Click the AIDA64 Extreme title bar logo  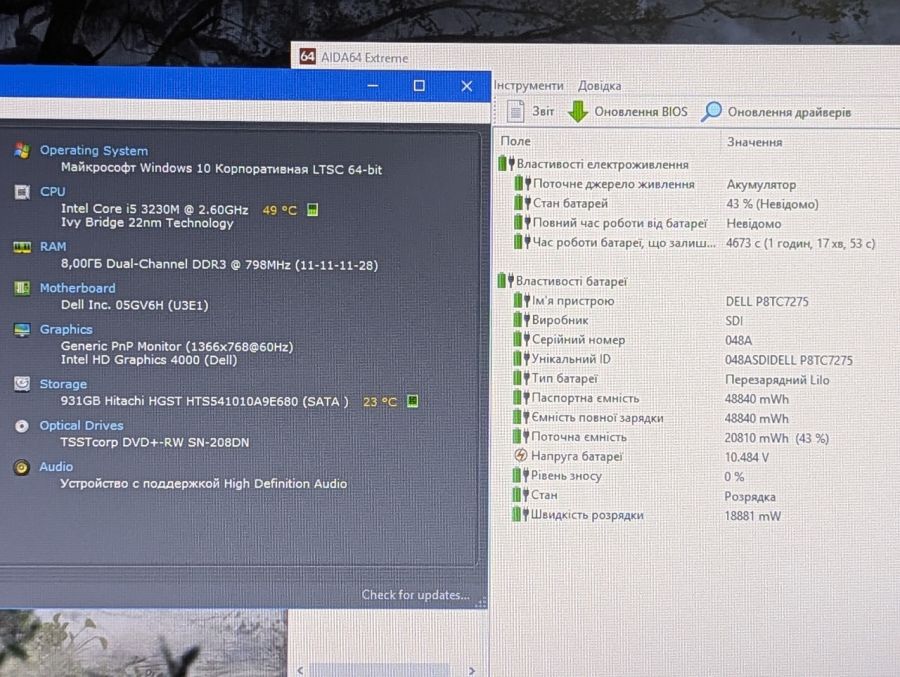[308, 56]
